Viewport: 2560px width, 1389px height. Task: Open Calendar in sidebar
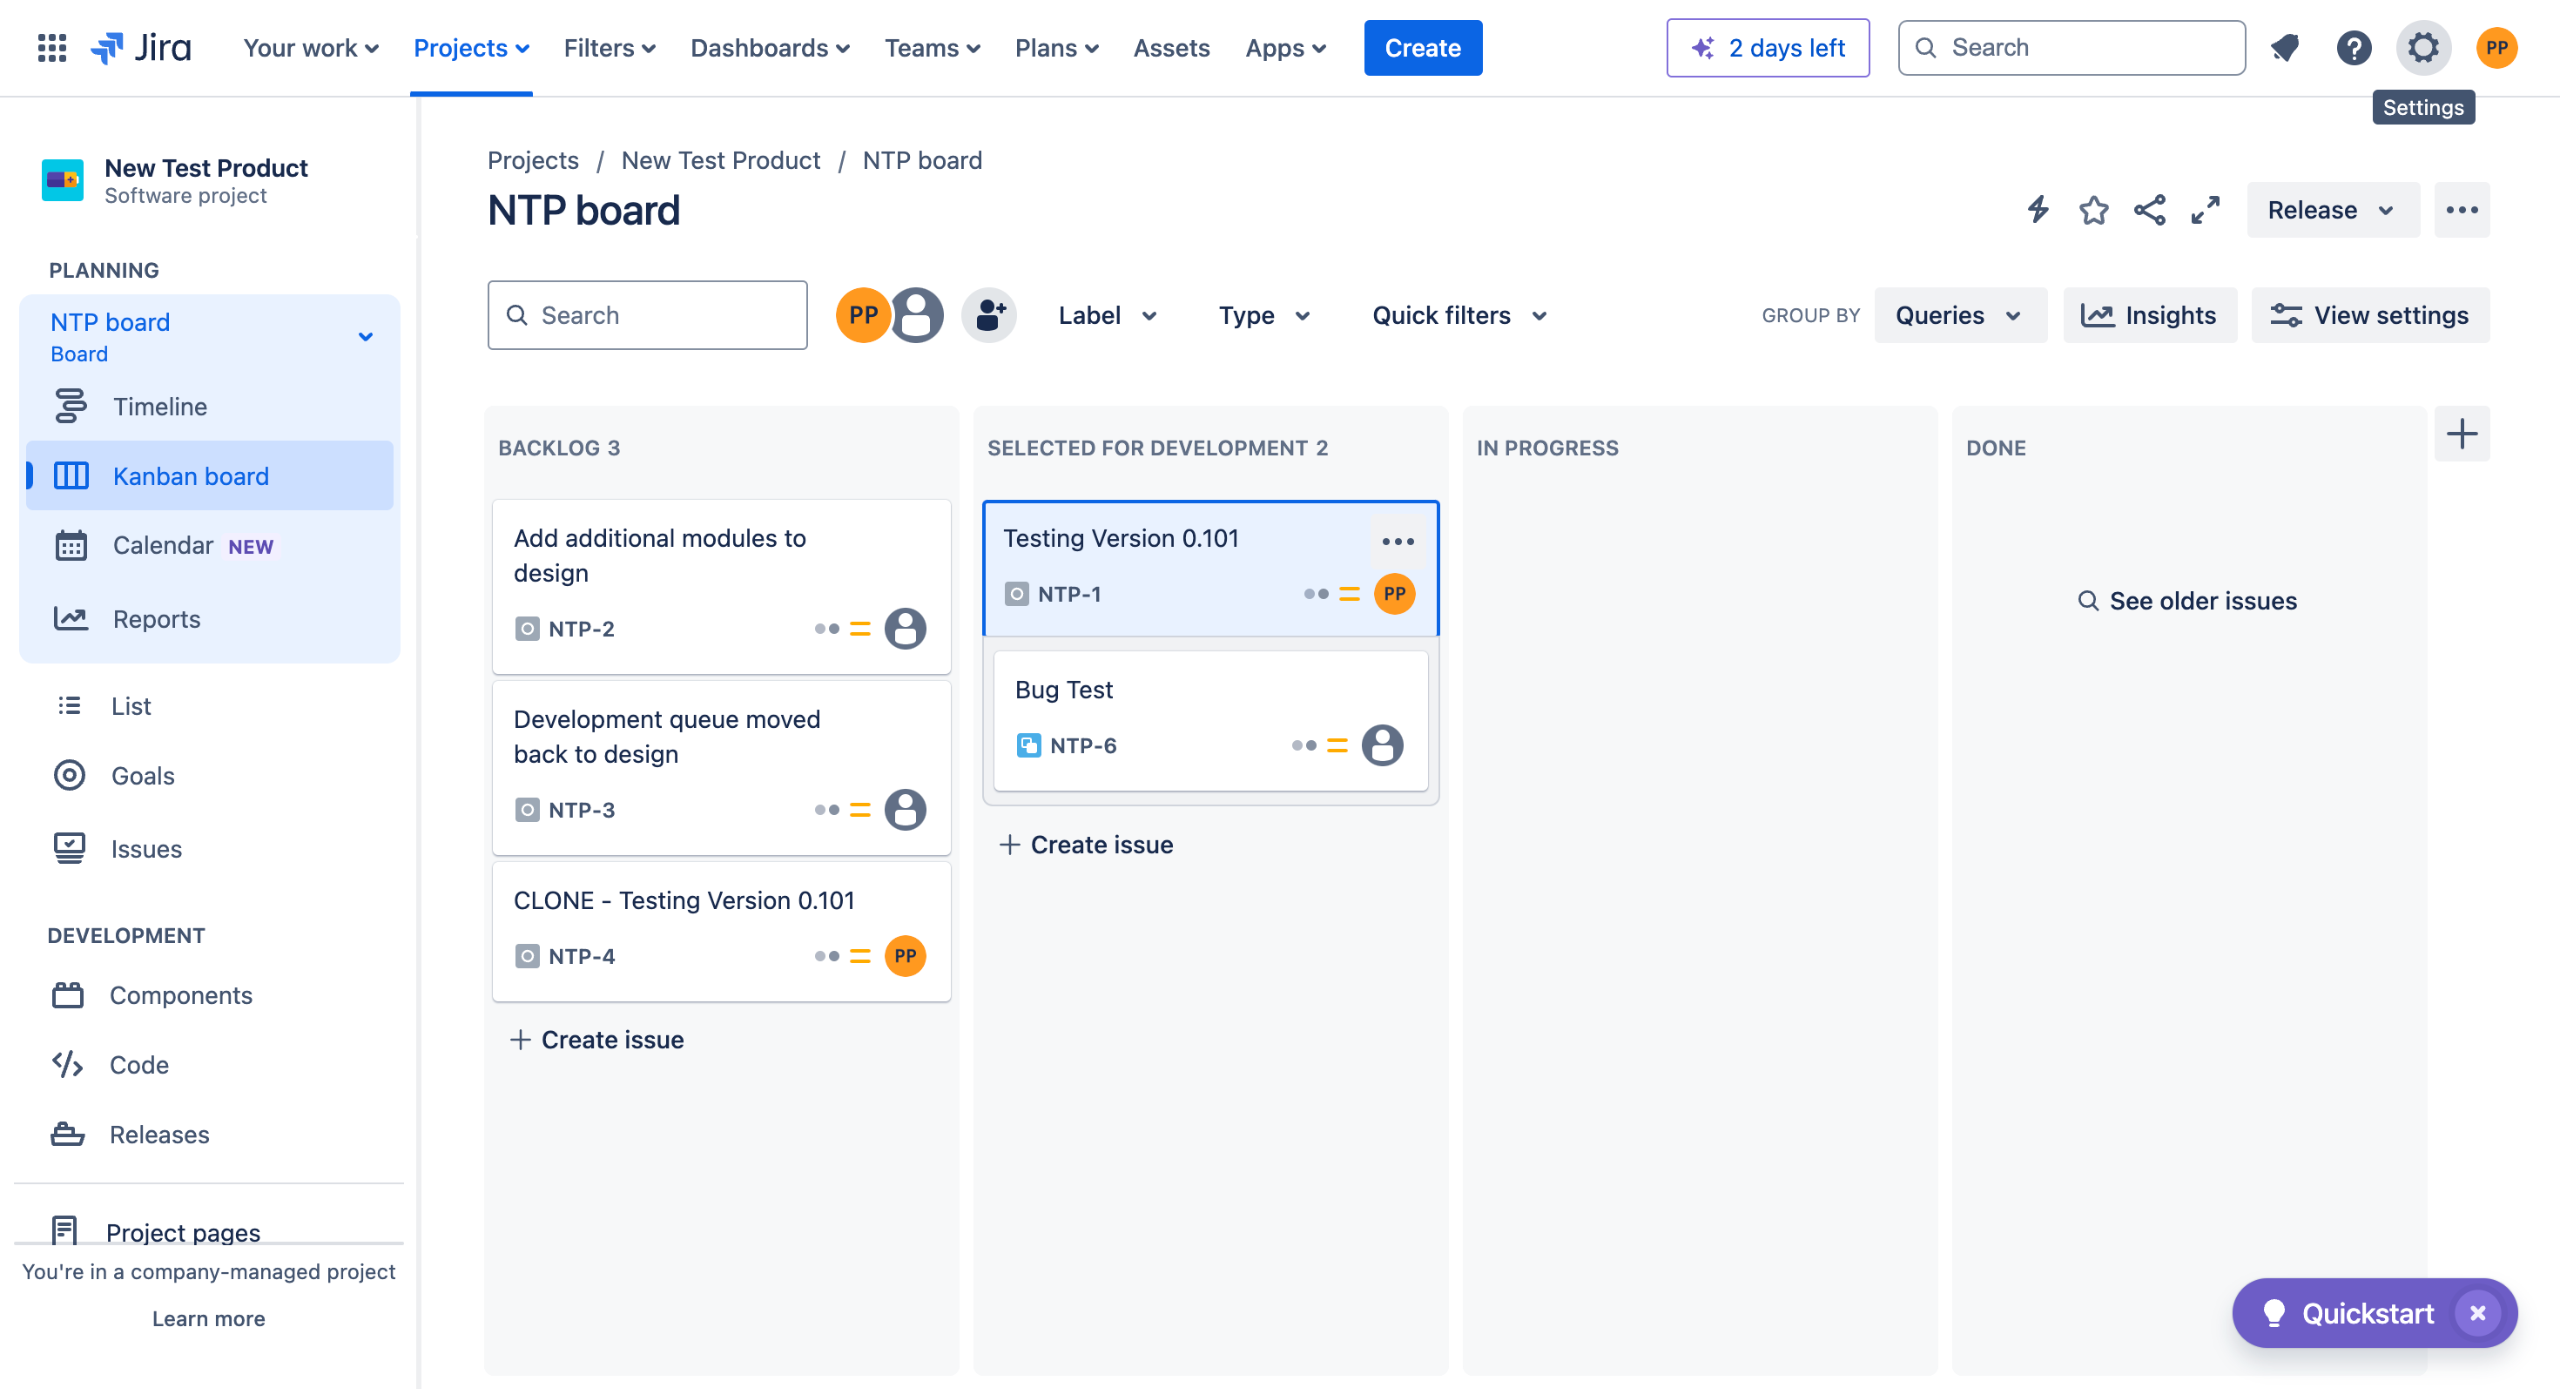coord(210,545)
